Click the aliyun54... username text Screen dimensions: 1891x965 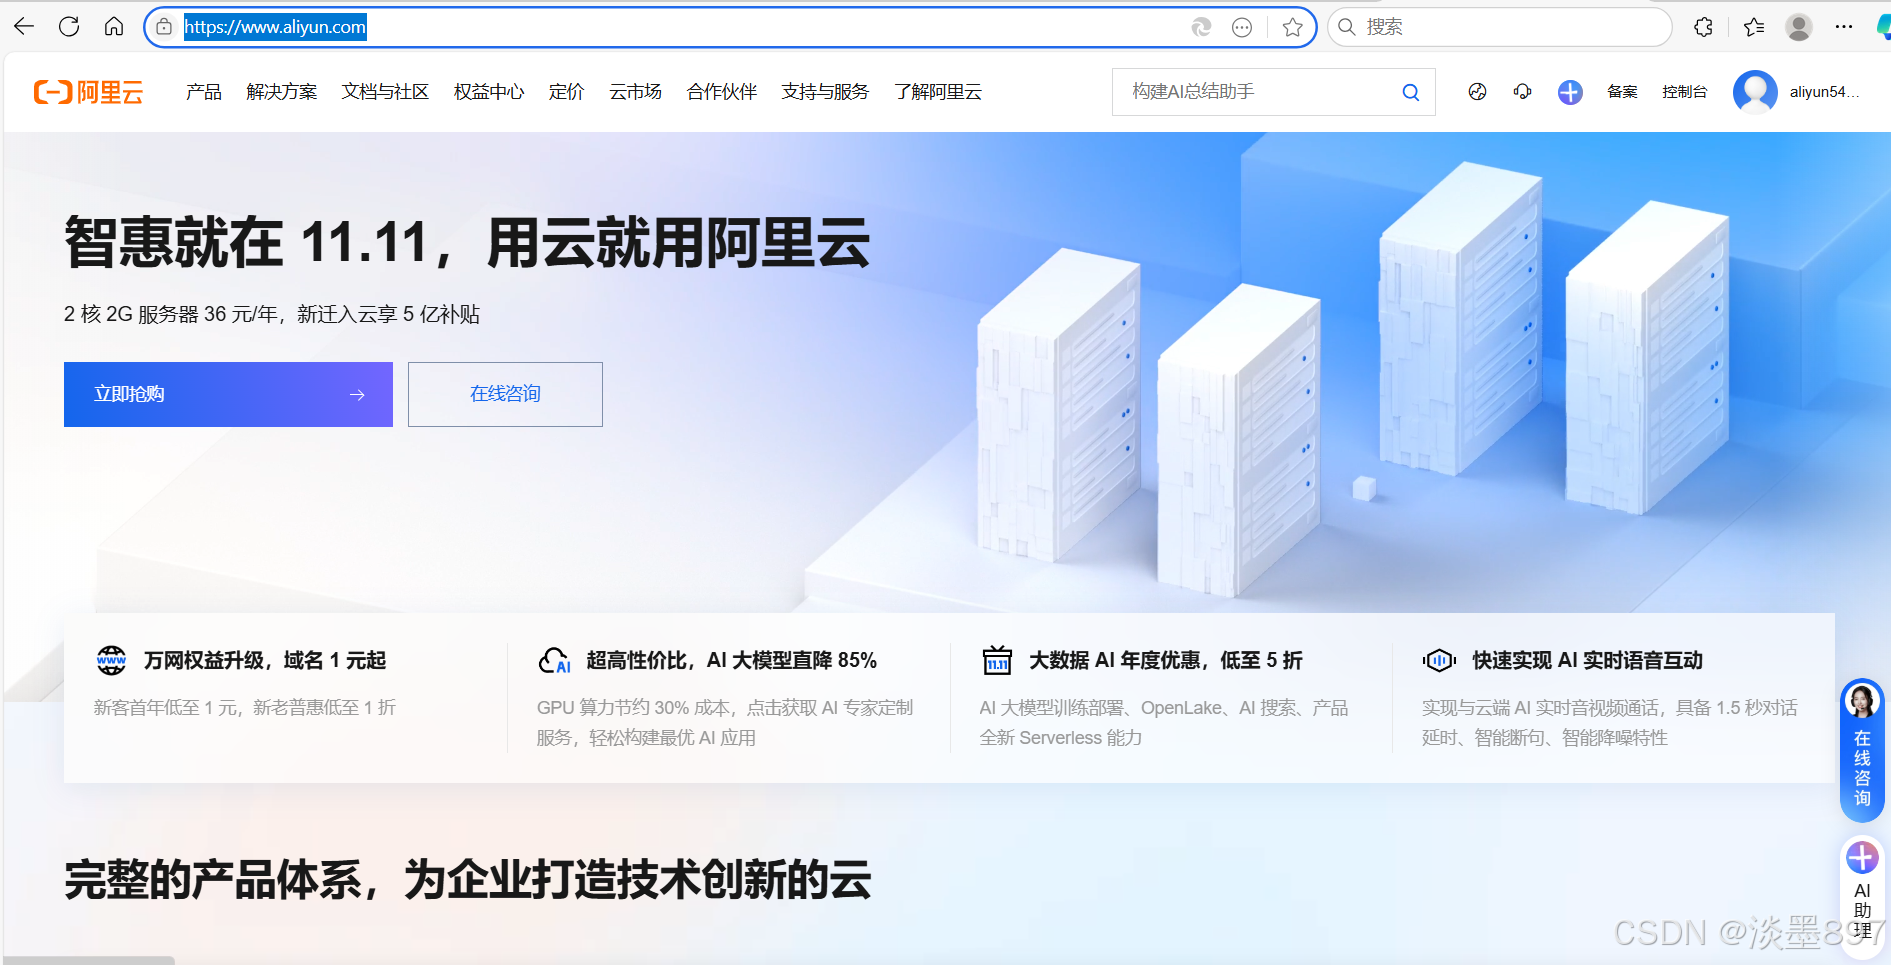(1824, 92)
